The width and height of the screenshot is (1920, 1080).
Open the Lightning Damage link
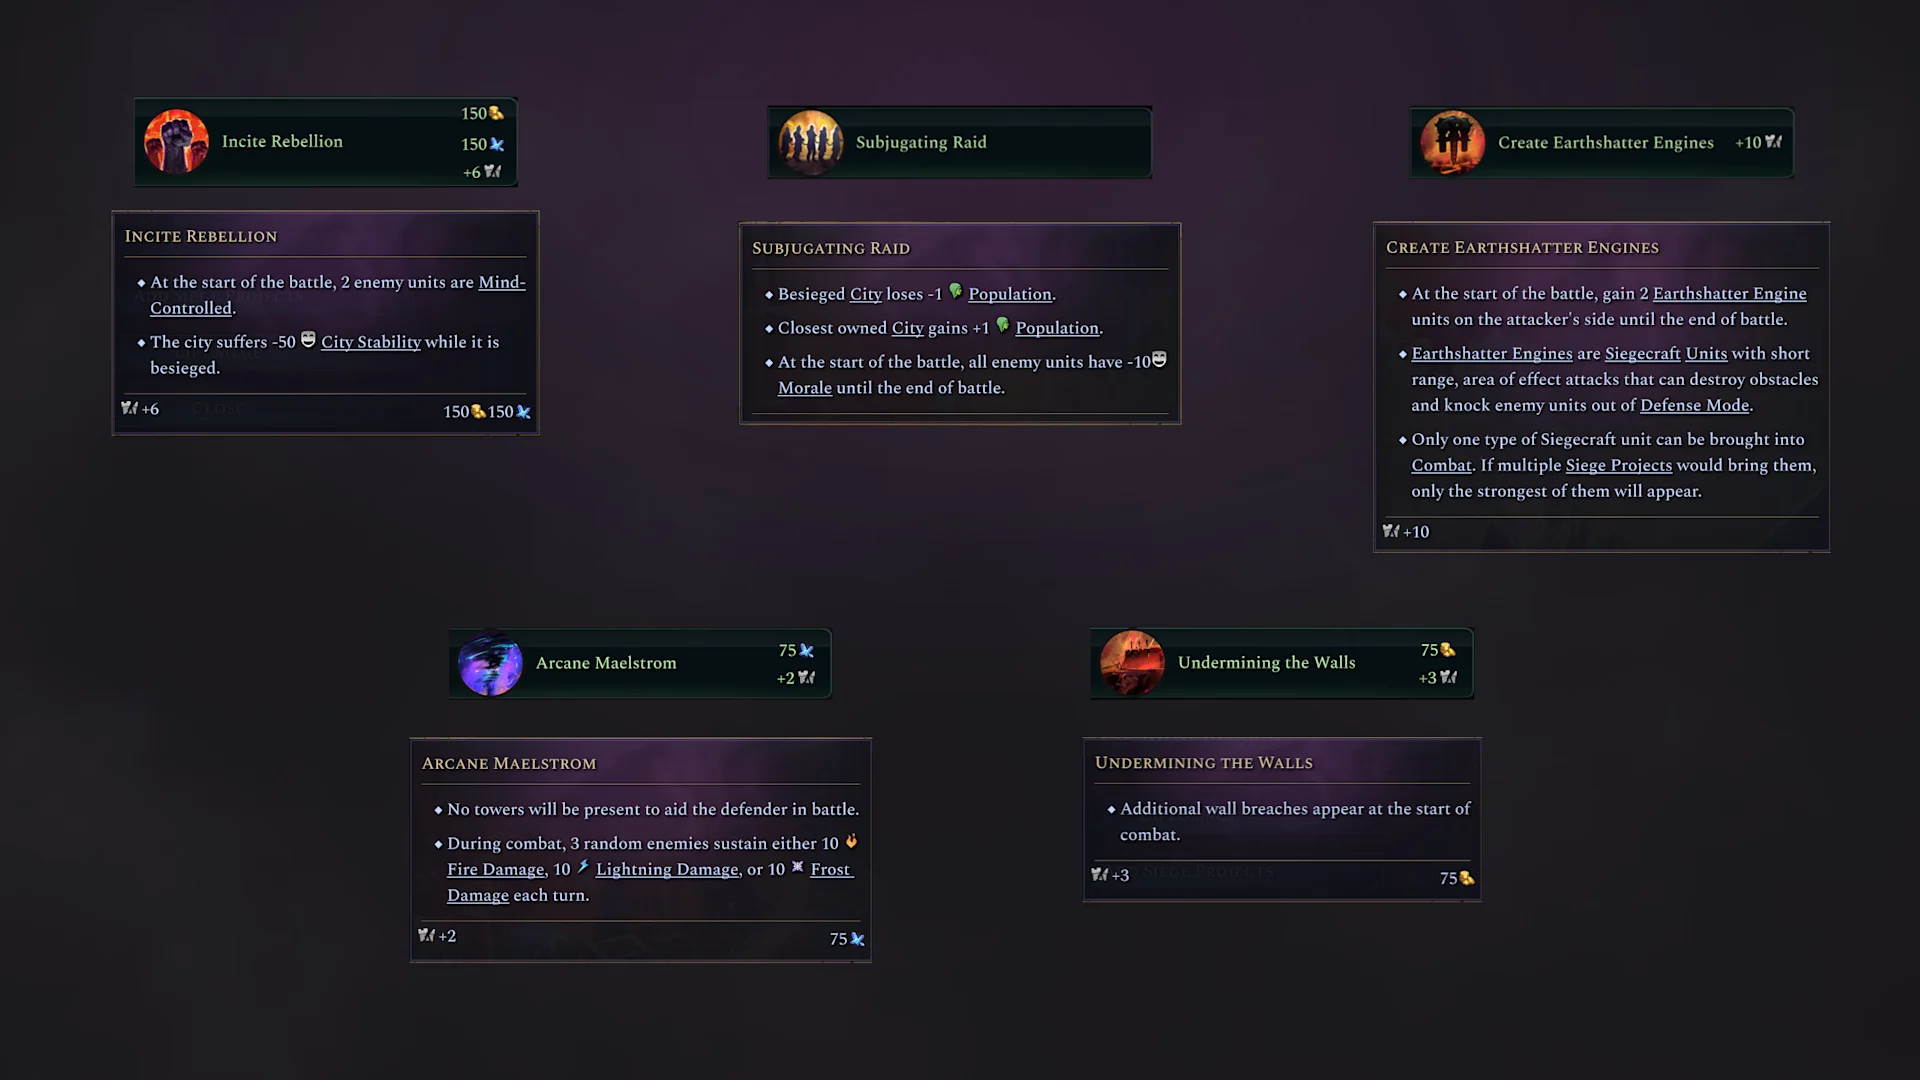(667, 869)
